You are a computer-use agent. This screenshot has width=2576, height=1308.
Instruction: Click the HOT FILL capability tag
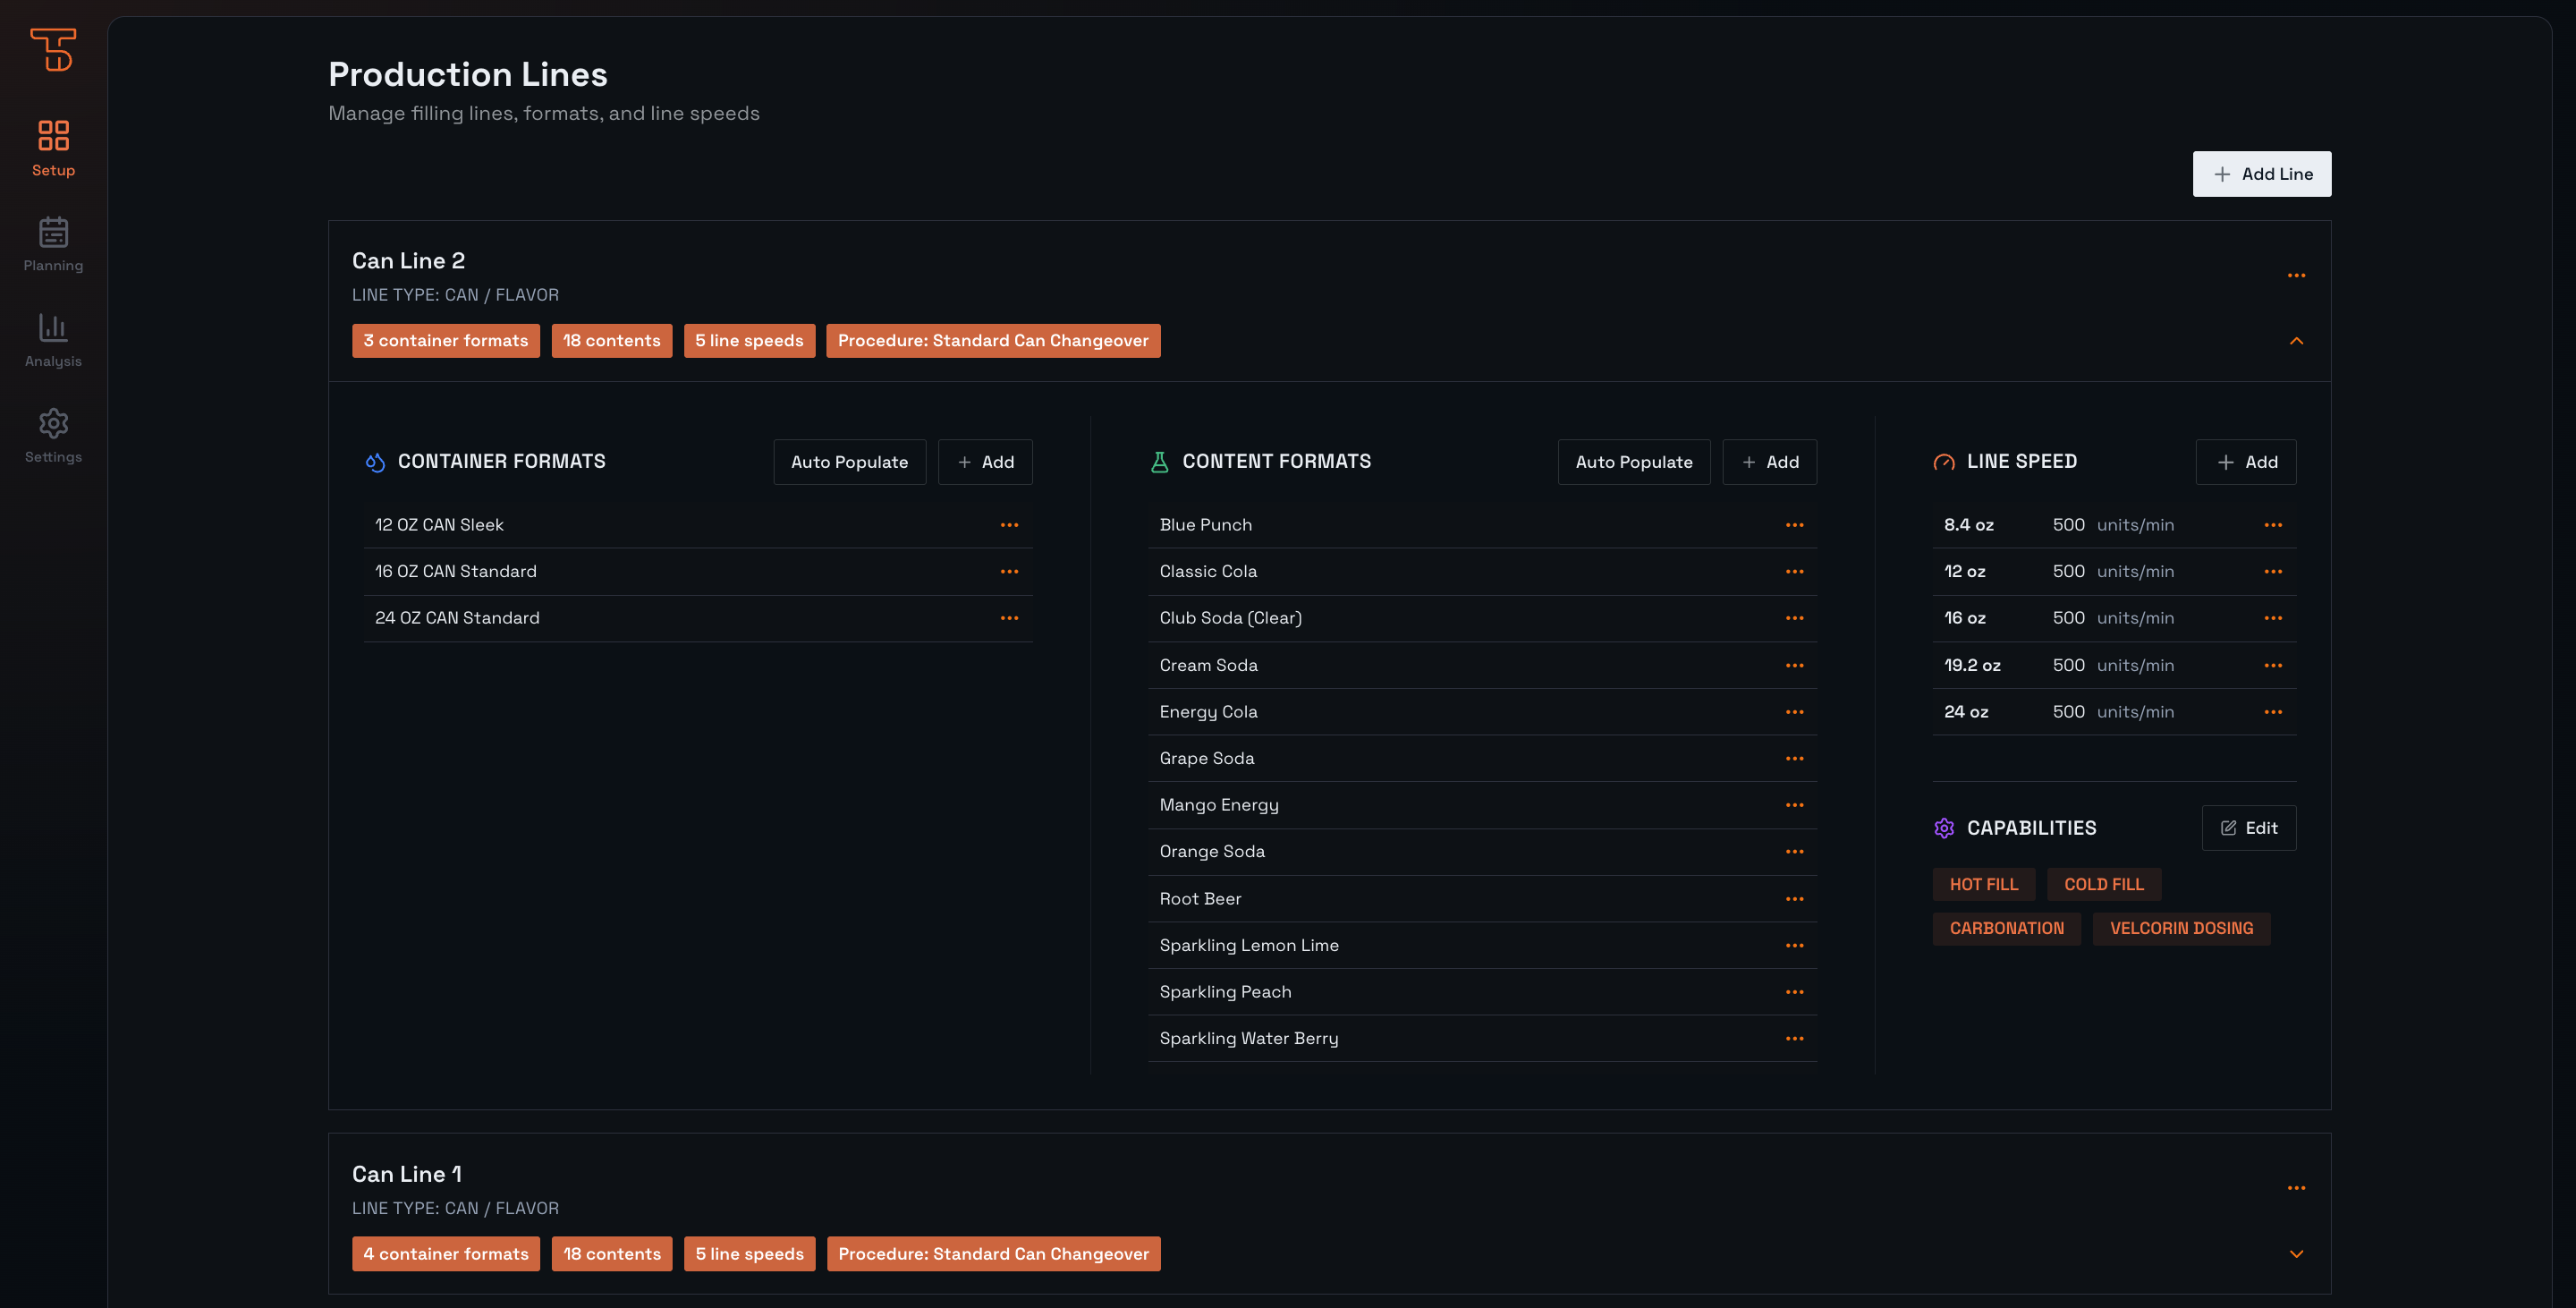[x=1983, y=884]
